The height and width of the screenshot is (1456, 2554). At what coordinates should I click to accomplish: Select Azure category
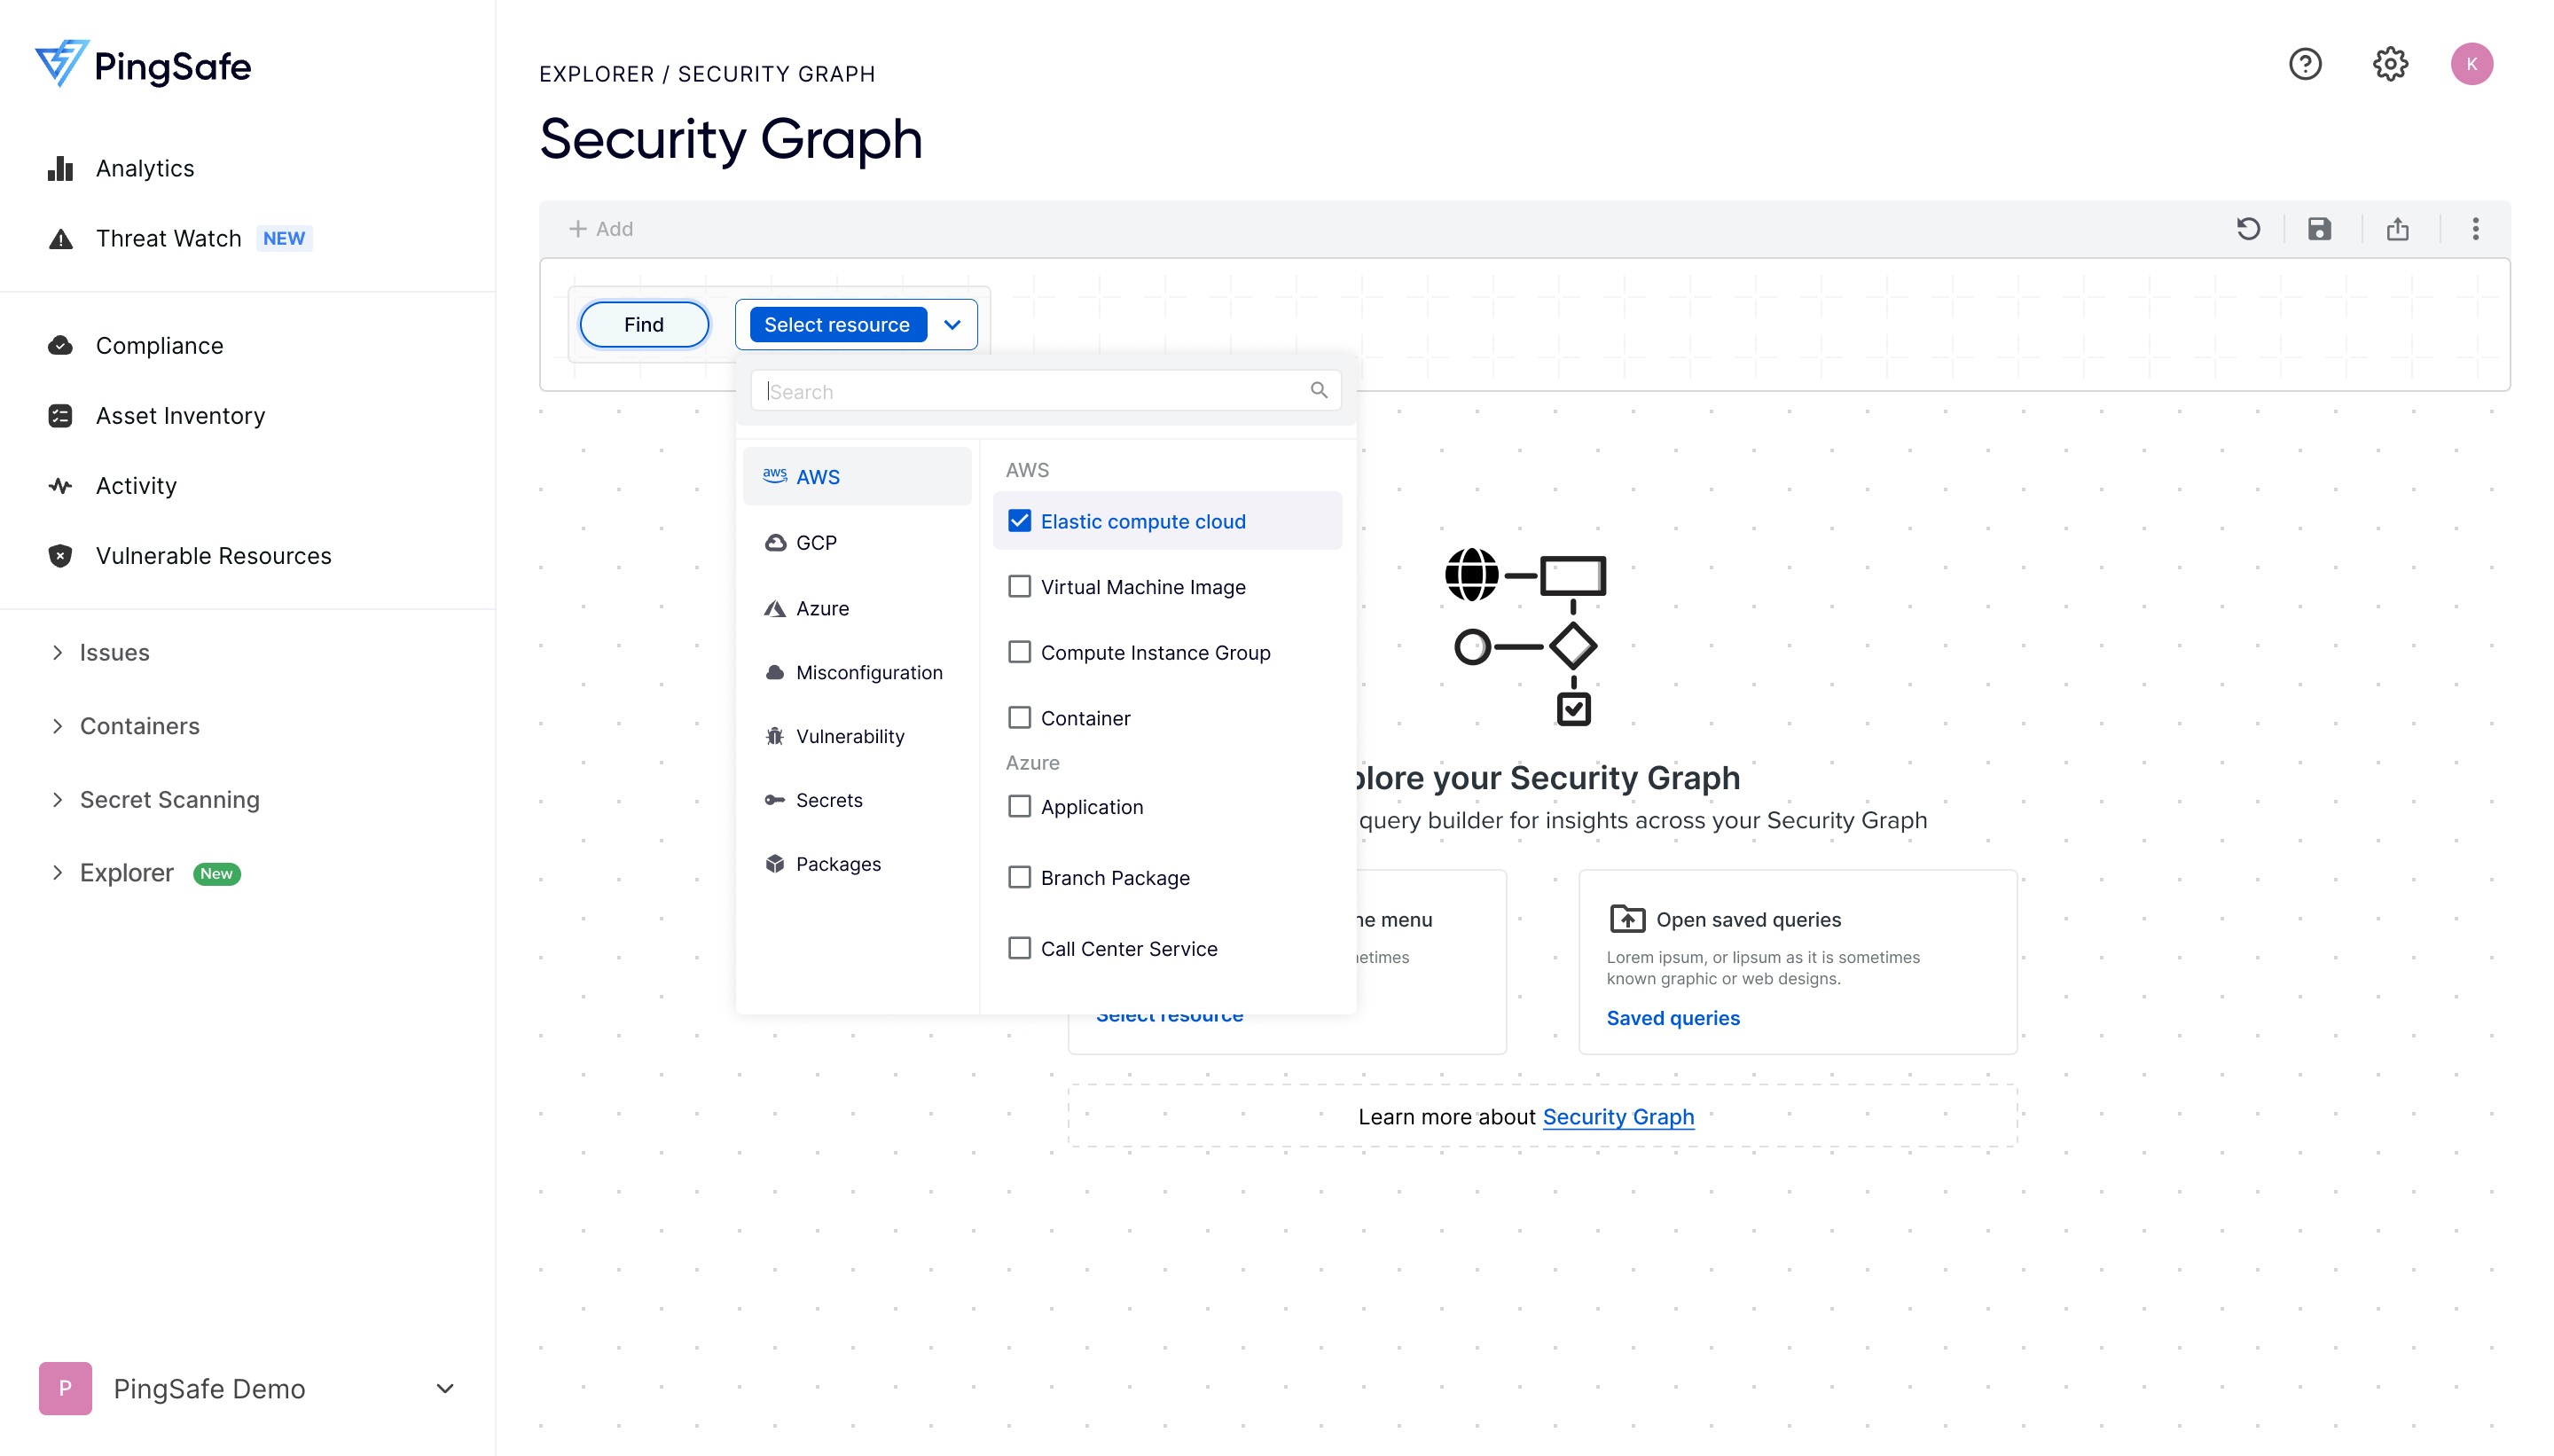coord(856,608)
